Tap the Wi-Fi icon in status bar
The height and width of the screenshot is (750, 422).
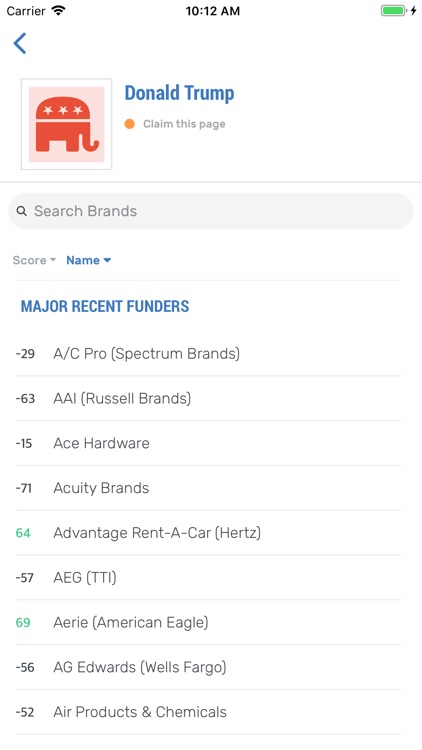[x=59, y=11]
